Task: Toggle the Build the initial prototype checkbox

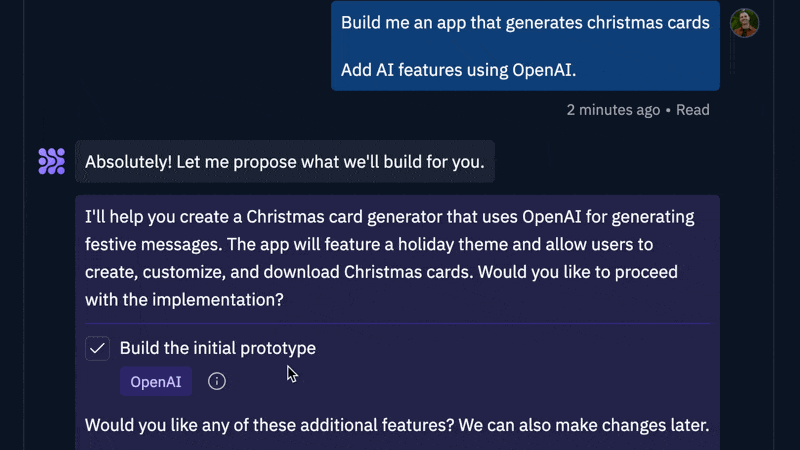Action: coord(97,348)
